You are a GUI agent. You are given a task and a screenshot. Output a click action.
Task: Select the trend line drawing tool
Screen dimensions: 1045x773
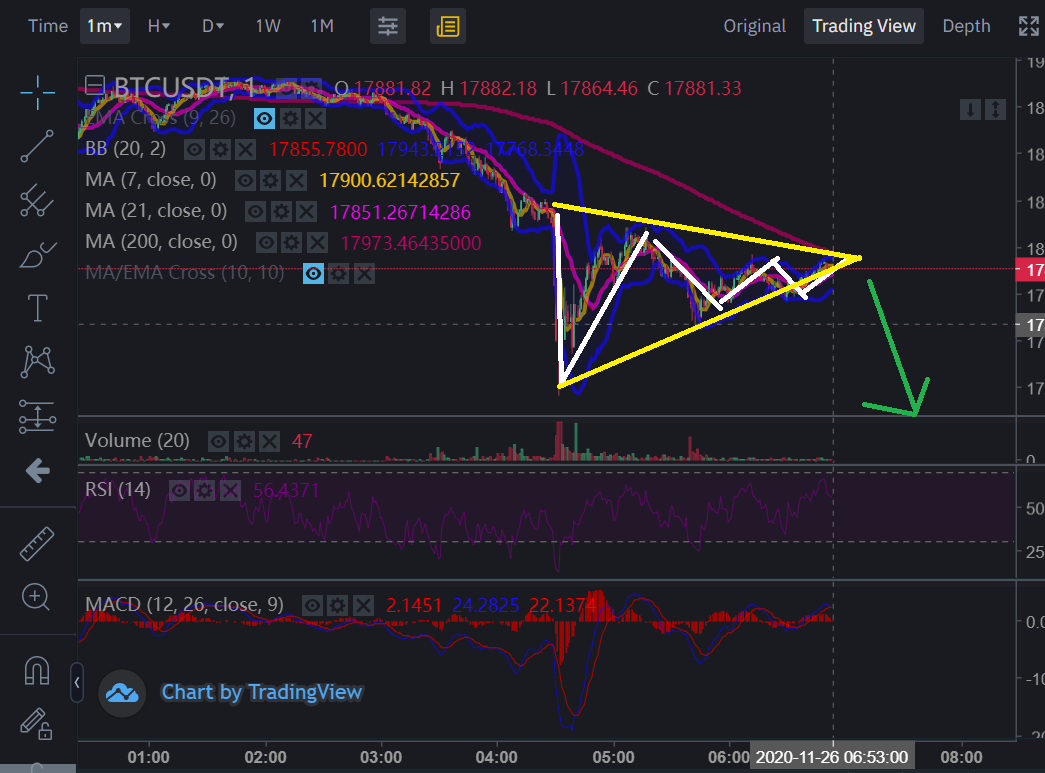tap(37, 146)
